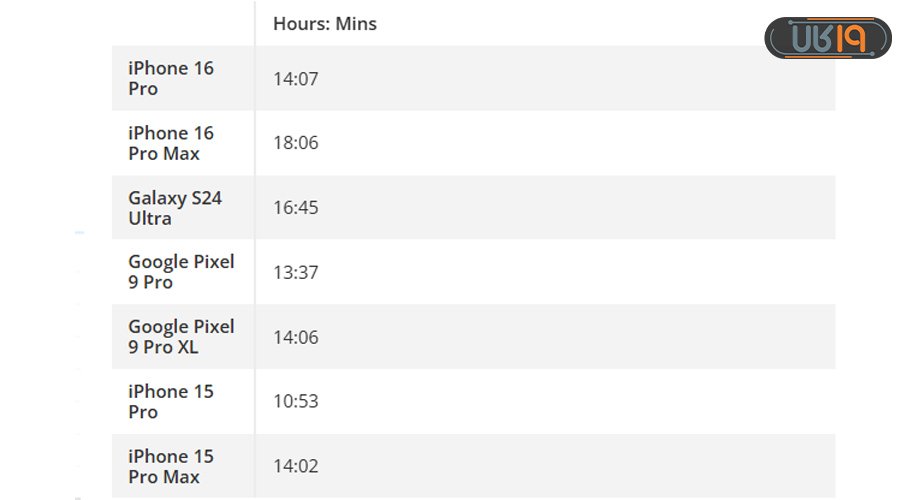
Task: Click the orange logo badge in corner
Action: point(828,38)
